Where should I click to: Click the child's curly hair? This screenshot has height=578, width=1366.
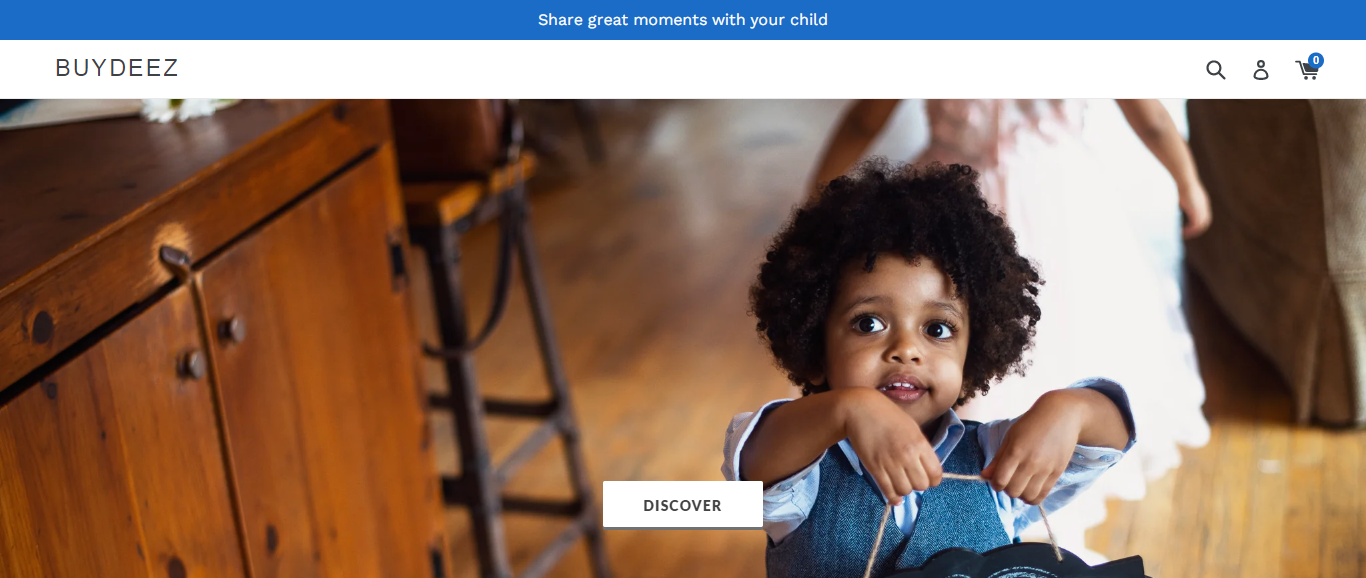pos(895,240)
